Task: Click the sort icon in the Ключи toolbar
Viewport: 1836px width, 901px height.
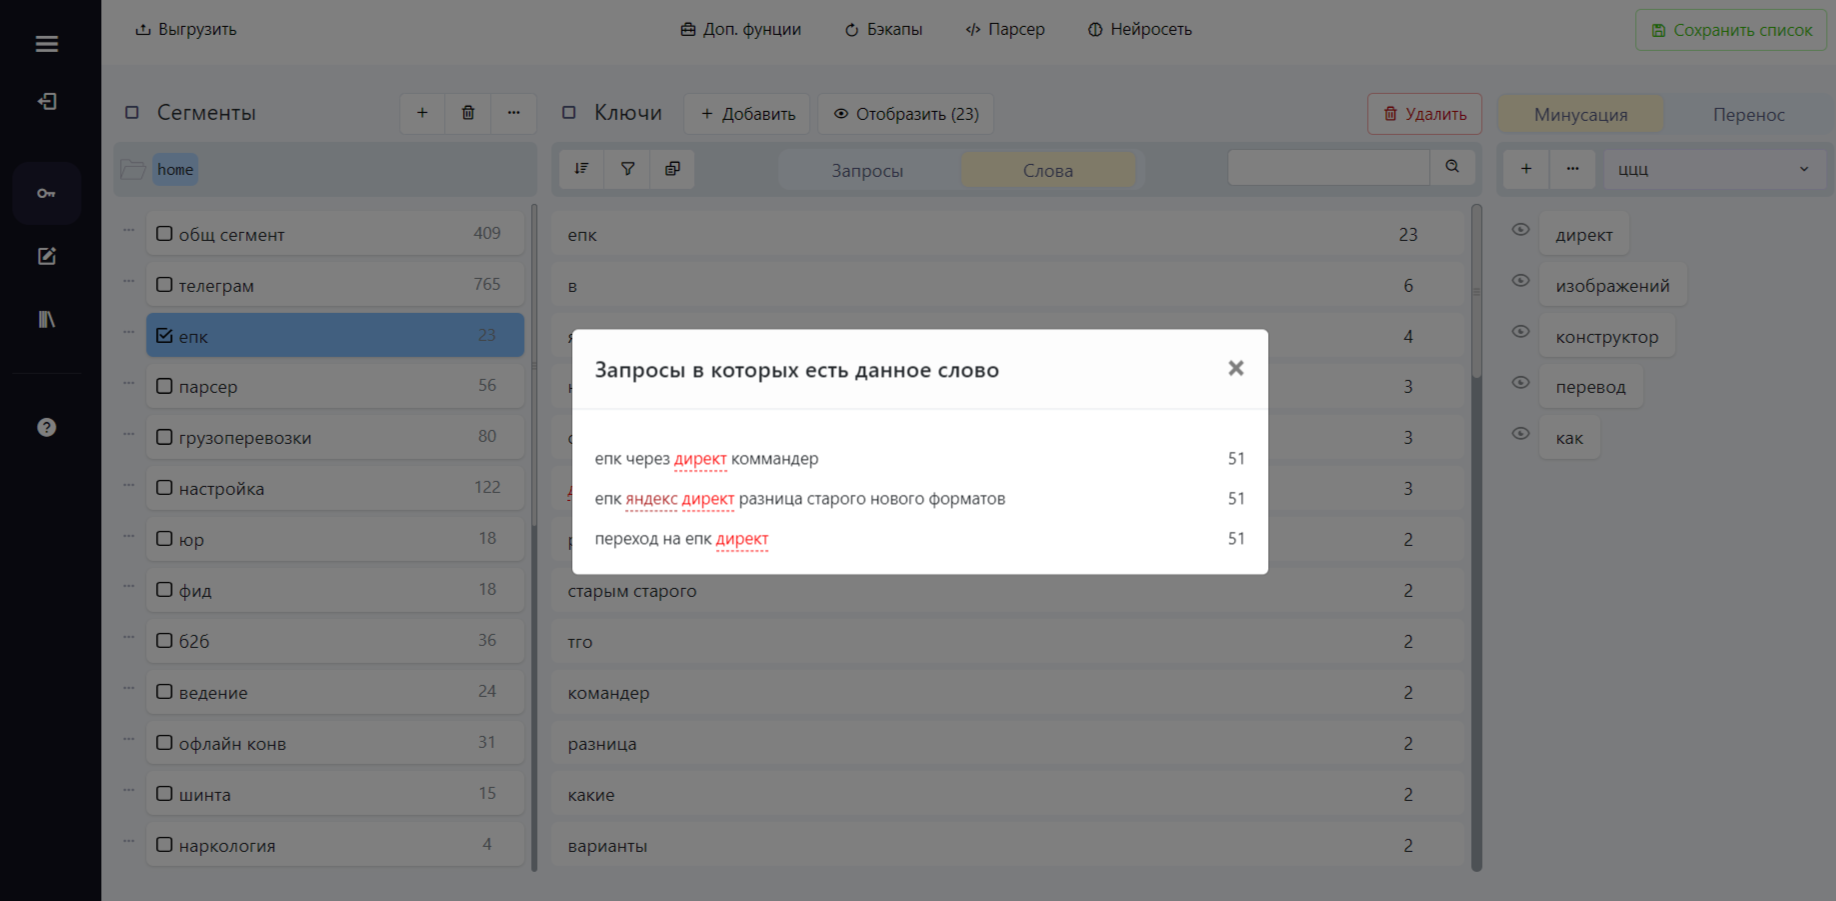Action: (x=581, y=169)
